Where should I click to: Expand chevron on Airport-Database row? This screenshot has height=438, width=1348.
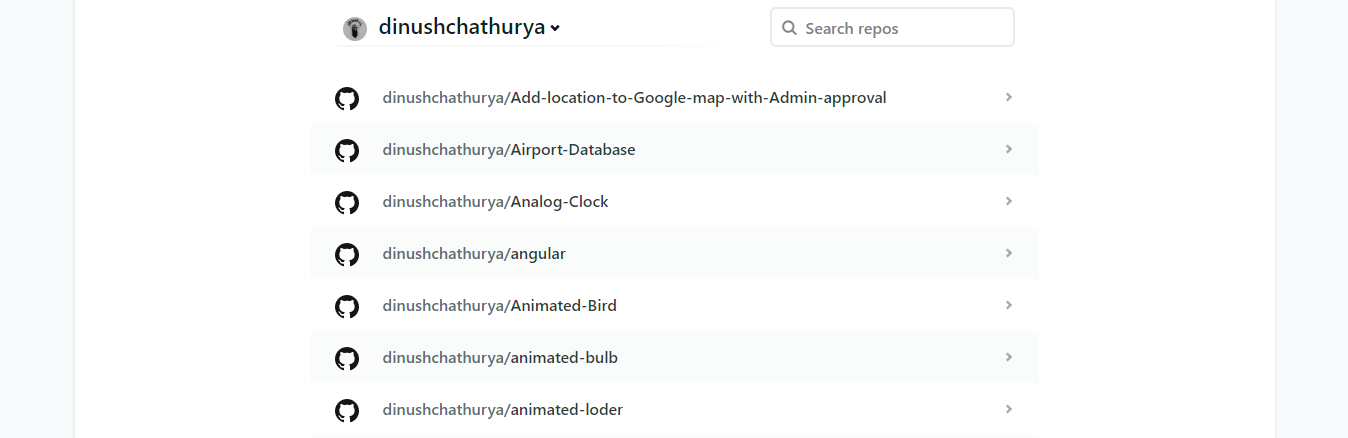pyautogui.click(x=1009, y=149)
